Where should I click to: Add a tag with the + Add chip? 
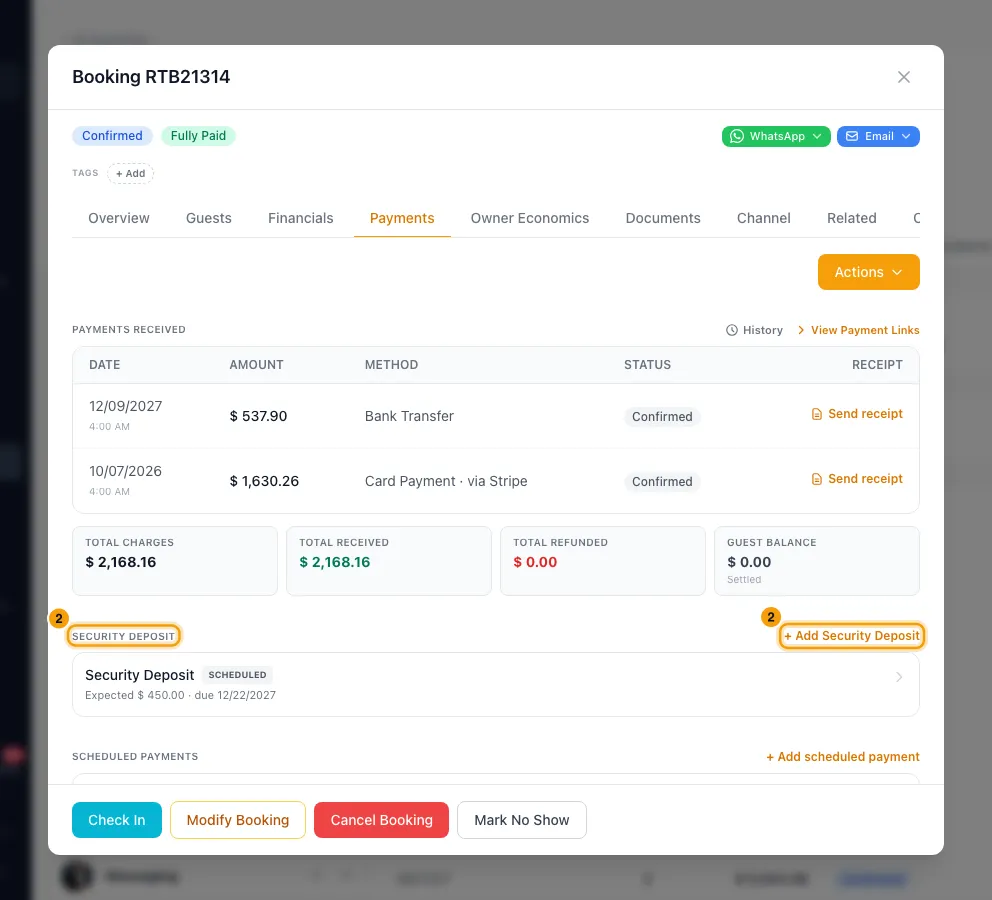click(130, 173)
